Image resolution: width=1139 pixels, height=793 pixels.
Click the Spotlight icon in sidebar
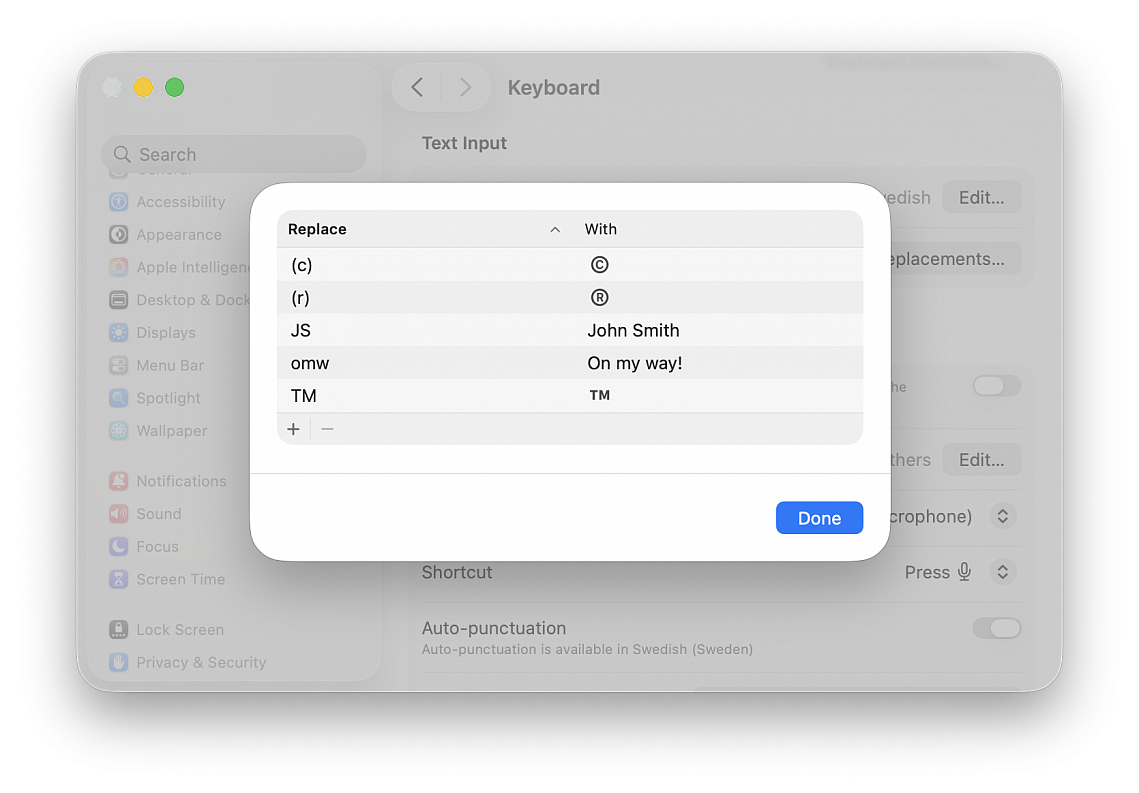pyautogui.click(x=119, y=398)
